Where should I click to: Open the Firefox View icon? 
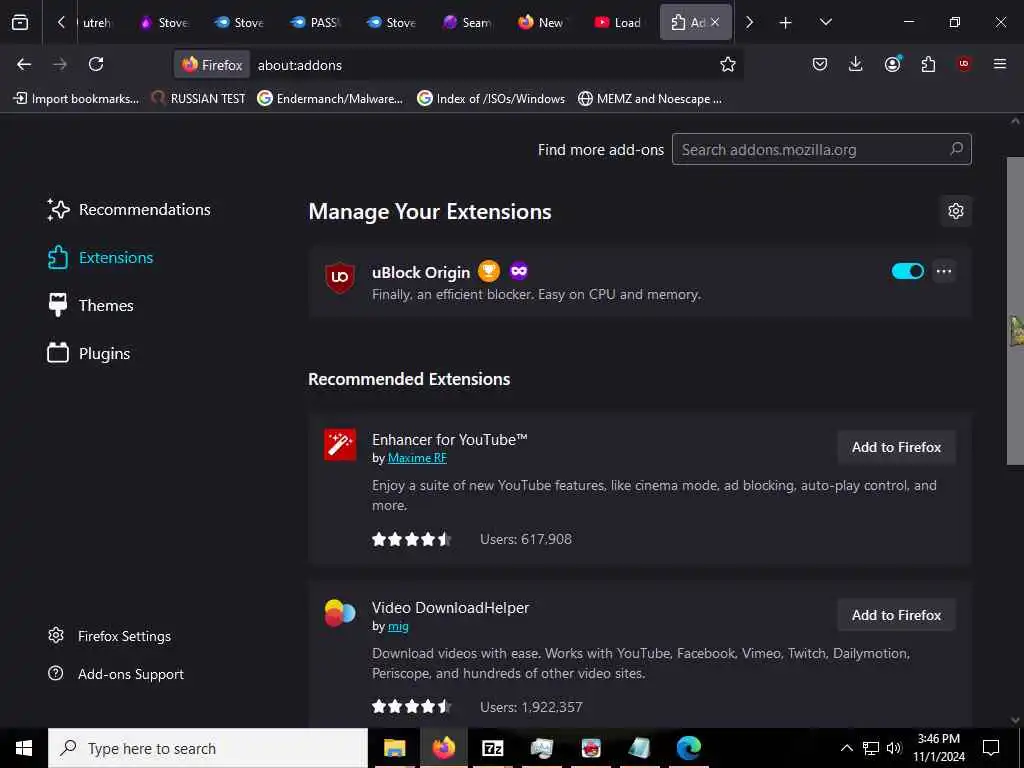pyautogui.click(x=20, y=22)
